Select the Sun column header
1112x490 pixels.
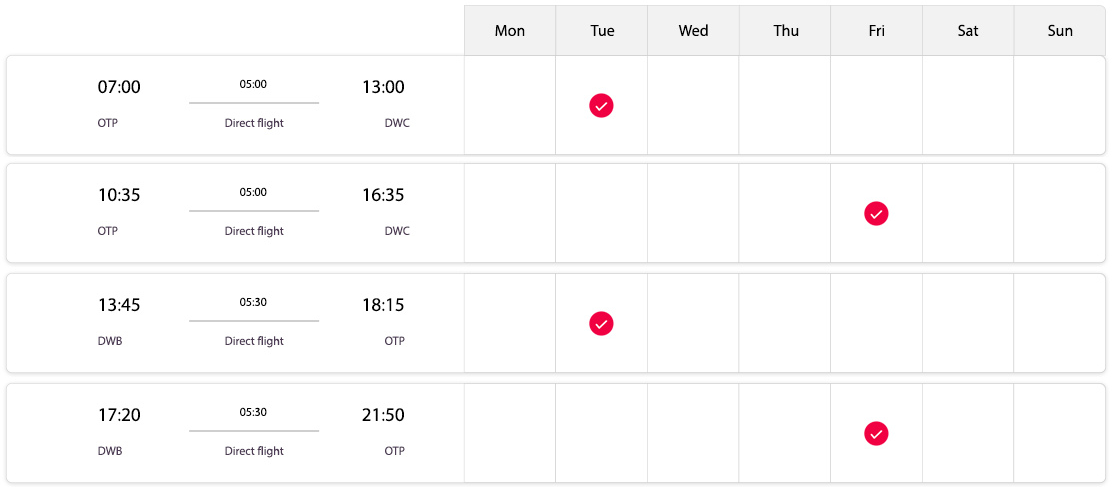pyautogui.click(x=1060, y=30)
